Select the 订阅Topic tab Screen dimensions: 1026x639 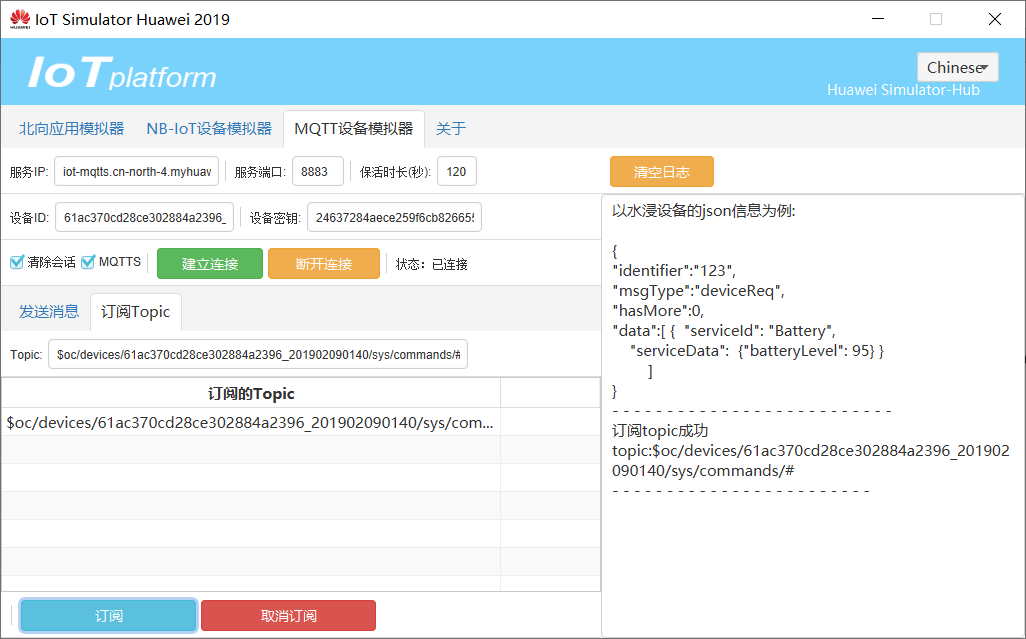(x=135, y=312)
